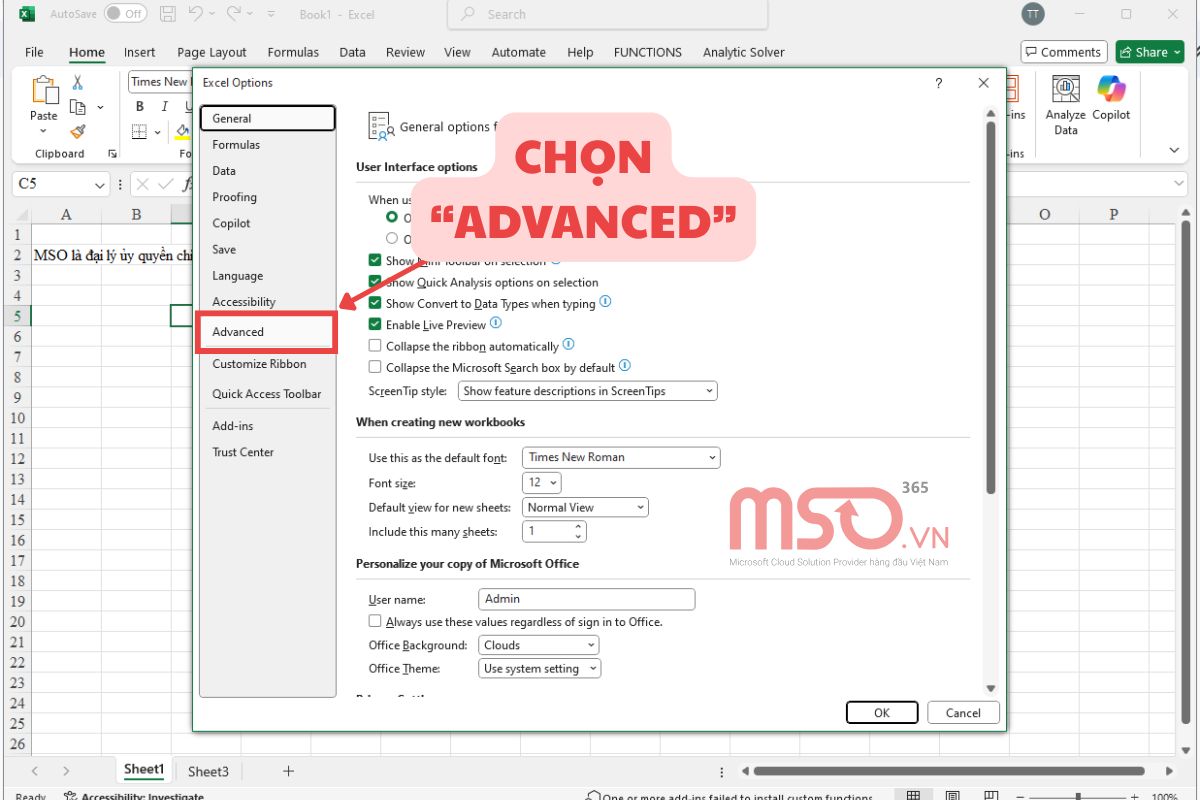Cancel formula entry with the X icon
This screenshot has width=1200, height=800.
pos(143,184)
